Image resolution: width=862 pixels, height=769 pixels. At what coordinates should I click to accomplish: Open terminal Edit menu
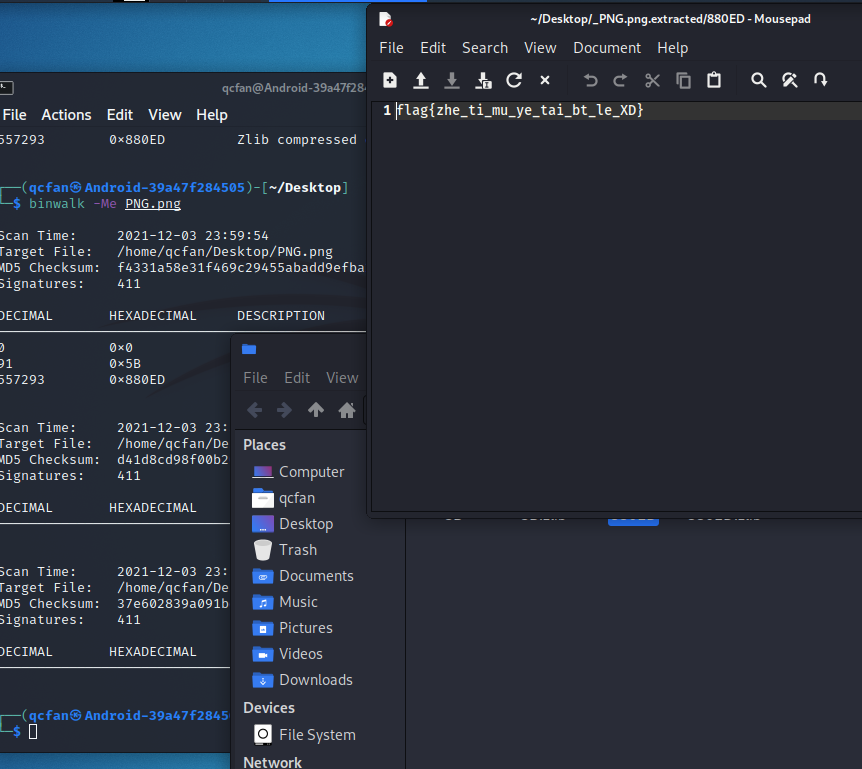click(x=120, y=115)
